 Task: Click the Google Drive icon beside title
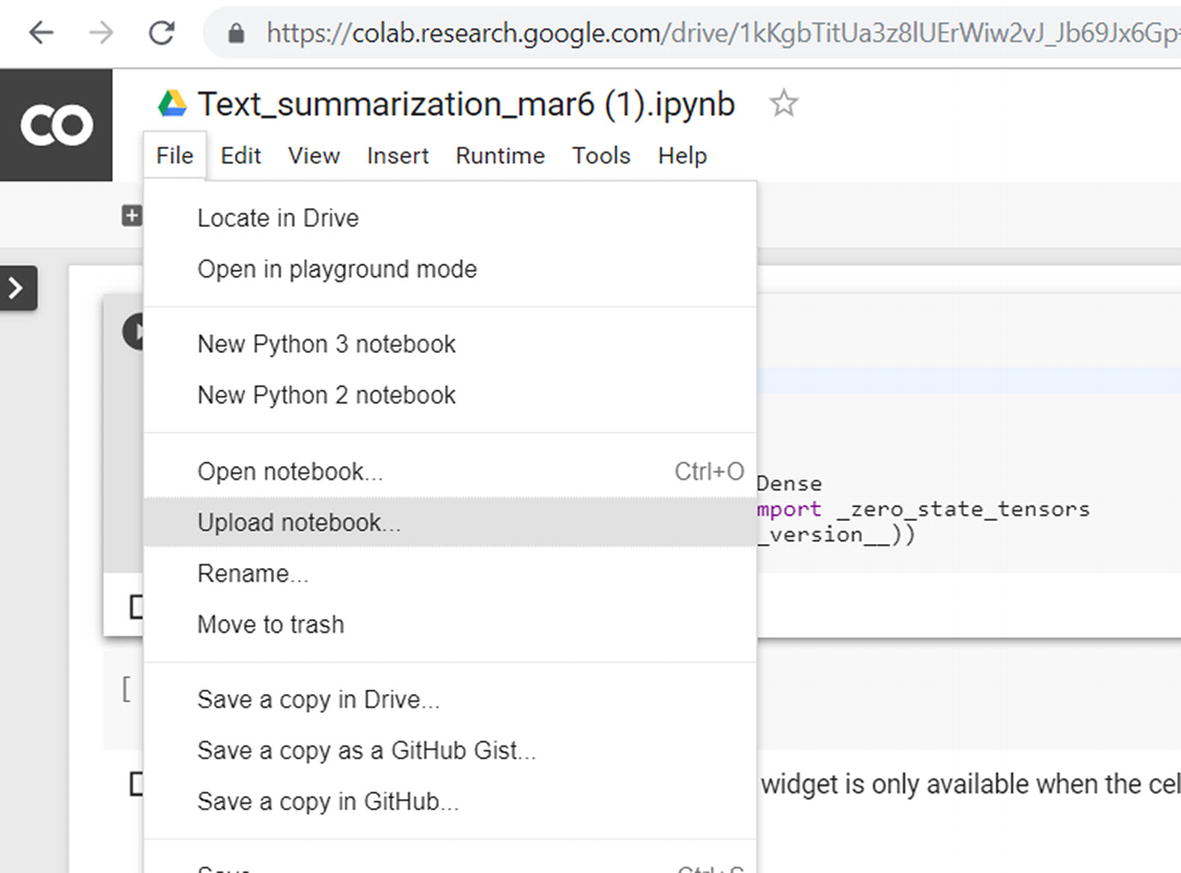[172, 103]
